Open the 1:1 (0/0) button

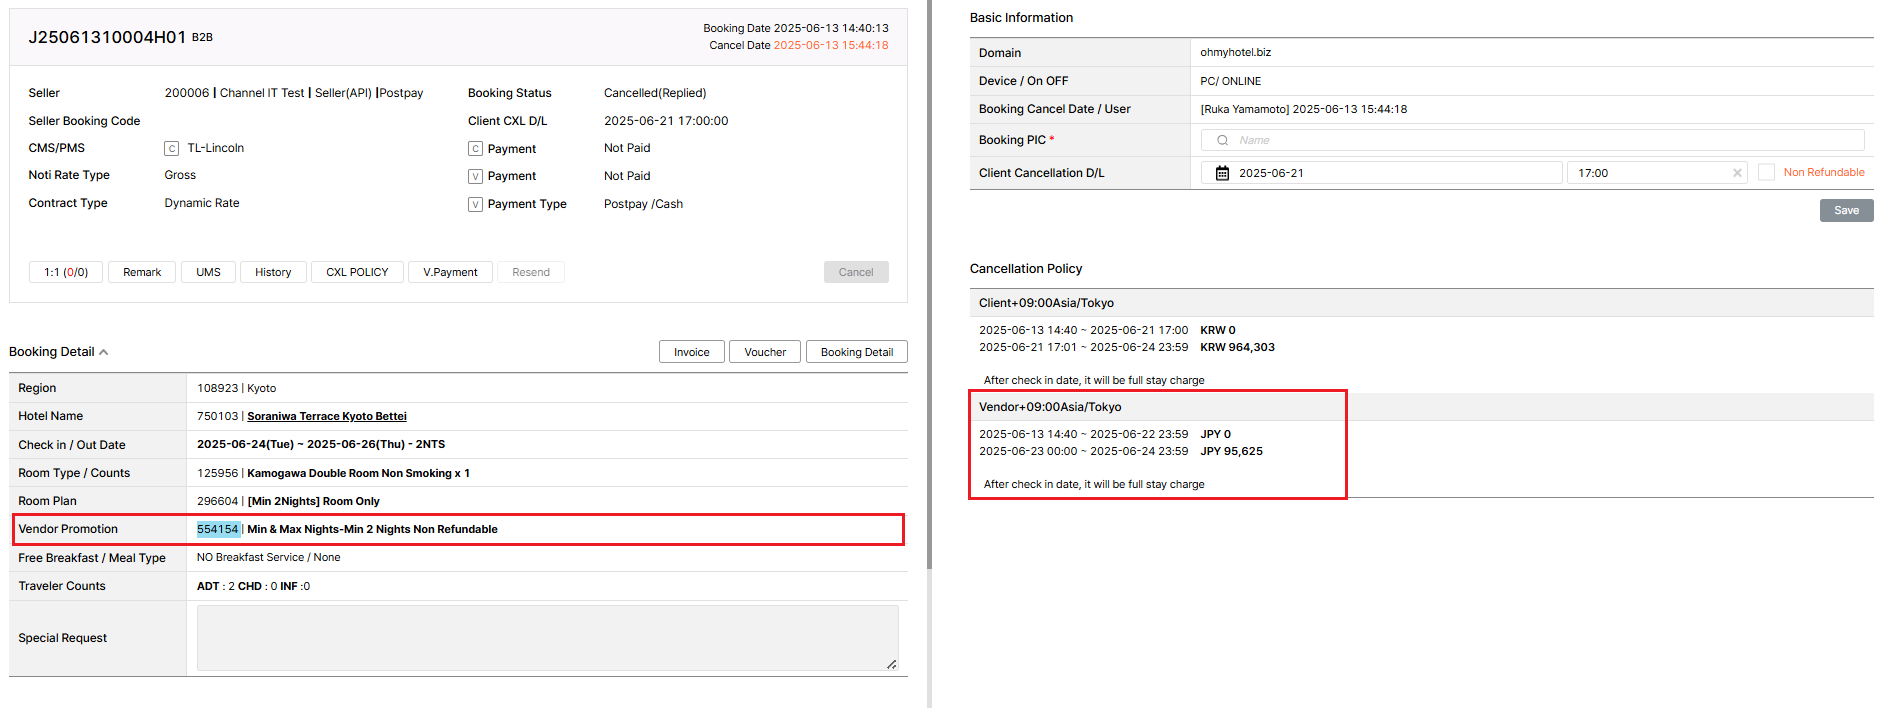click(x=66, y=272)
